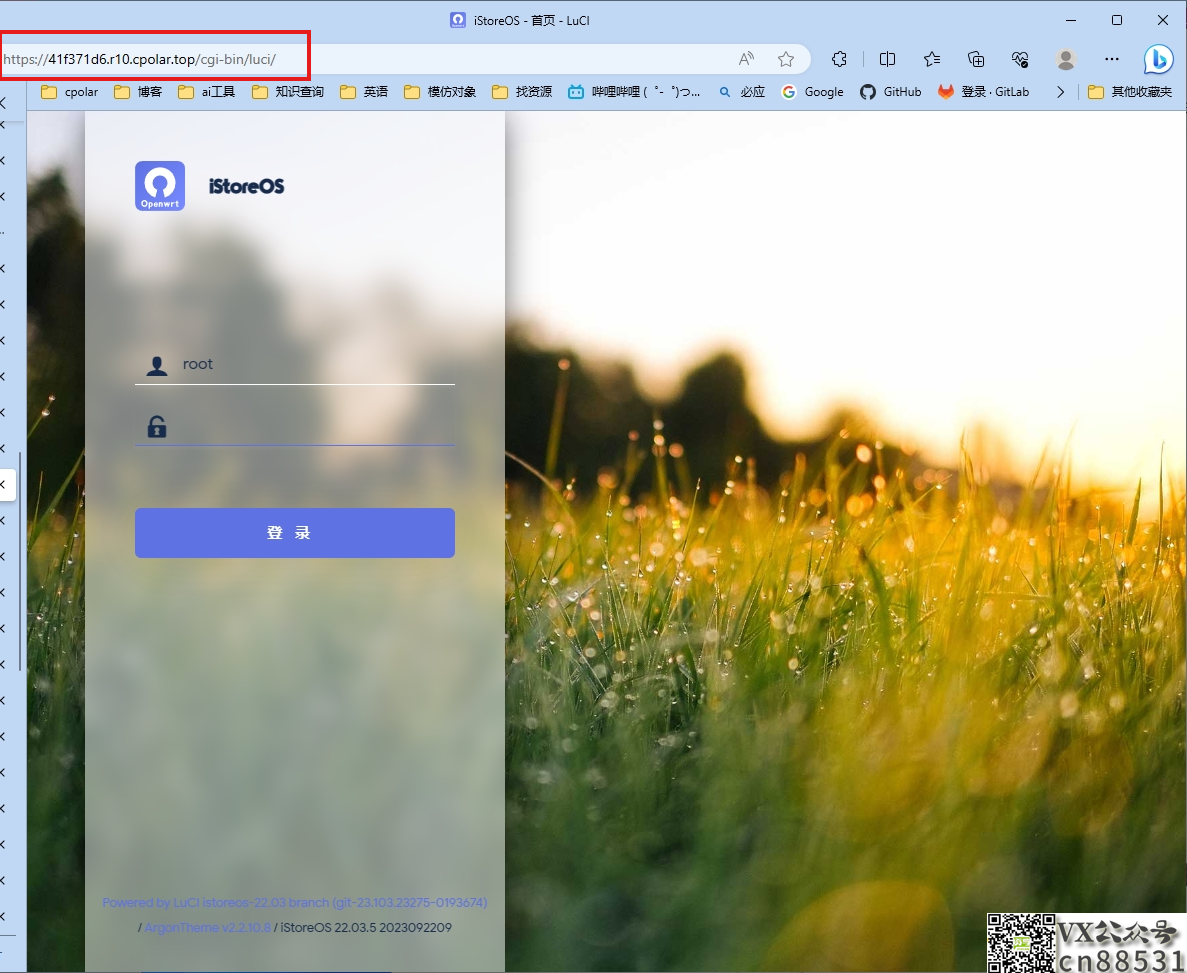
Task: Open the 模仿对象 bookmarks folder
Action: tap(440, 92)
